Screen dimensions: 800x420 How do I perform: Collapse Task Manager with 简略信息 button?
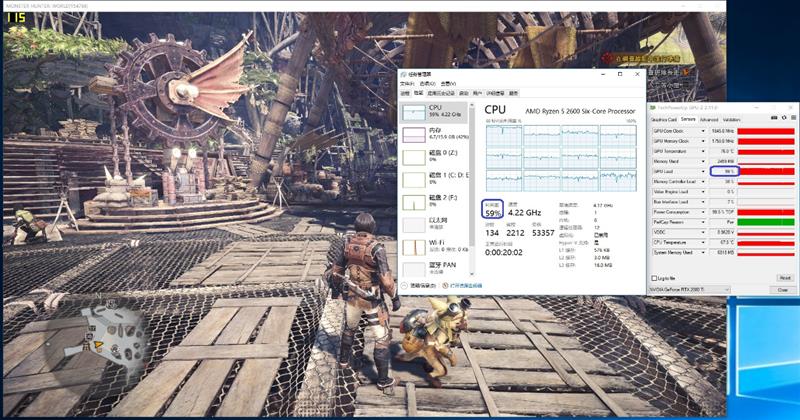pyautogui.click(x=421, y=285)
